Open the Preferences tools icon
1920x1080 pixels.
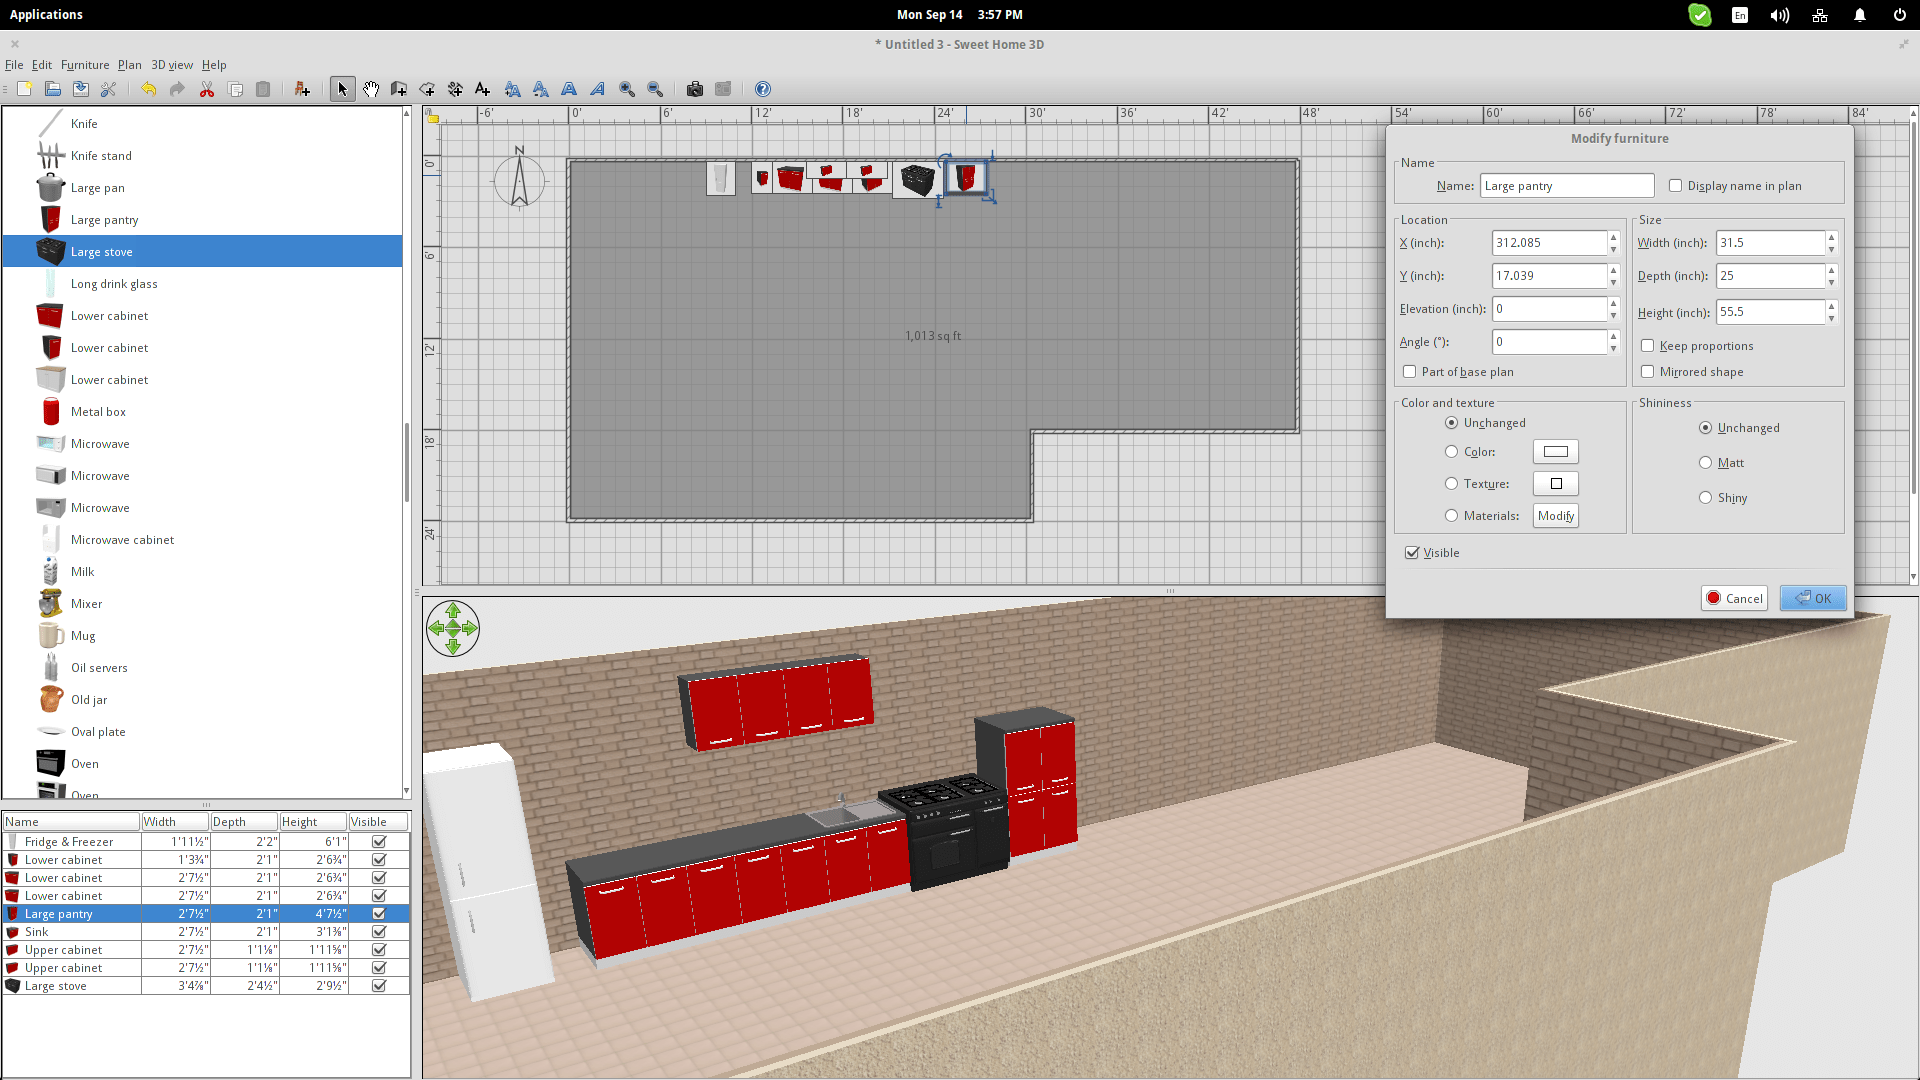(109, 89)
